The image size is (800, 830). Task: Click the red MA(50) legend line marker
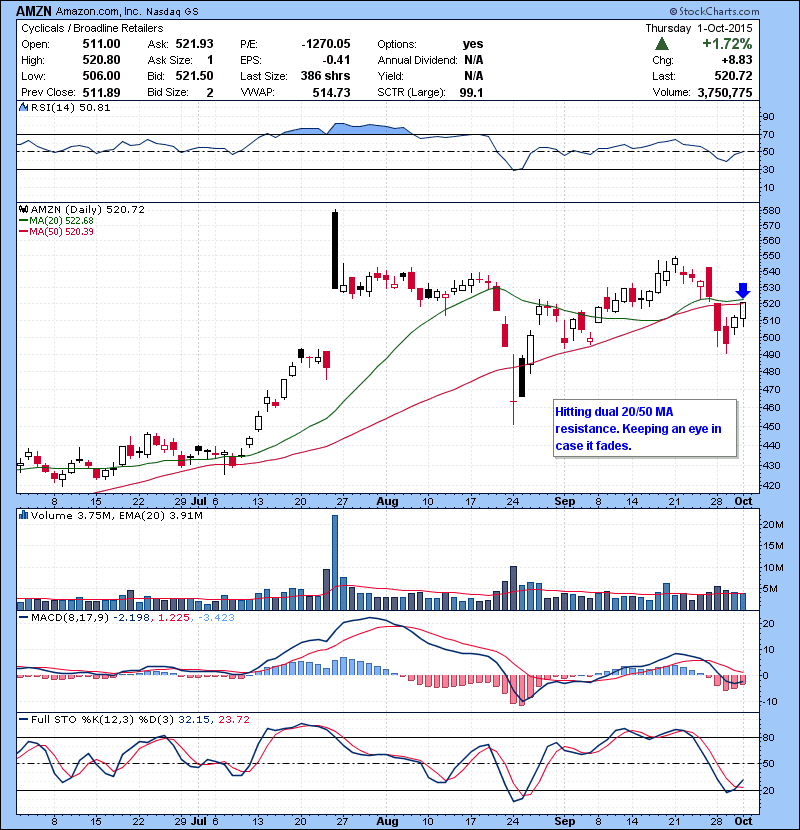pos(24,231)
